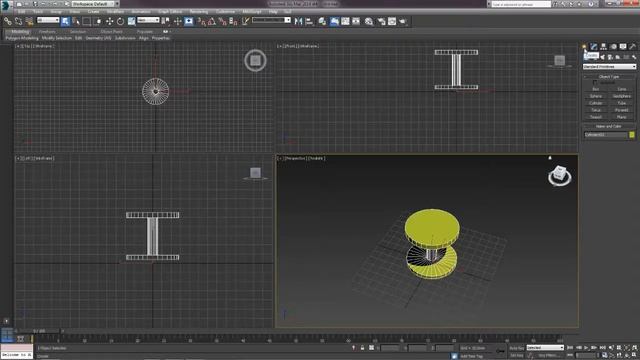Toggle the 3D Snaps button

201,21
